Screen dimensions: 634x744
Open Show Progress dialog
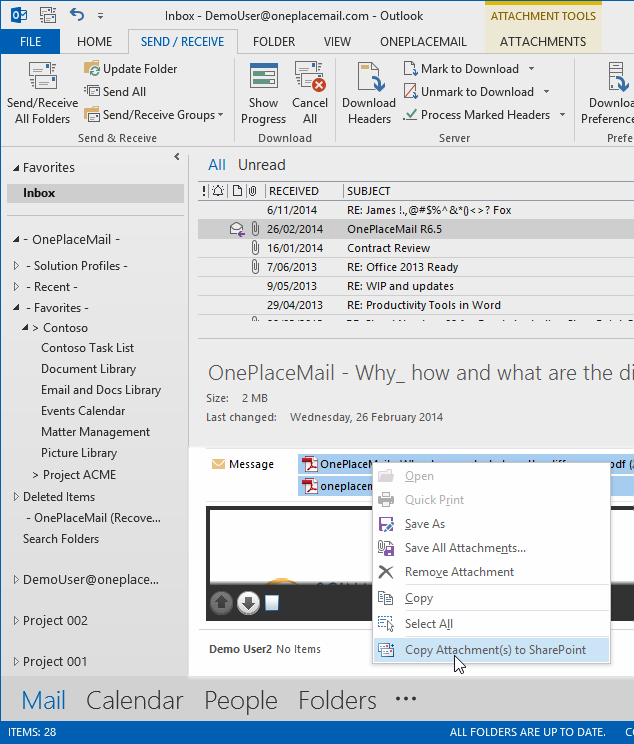264,78
